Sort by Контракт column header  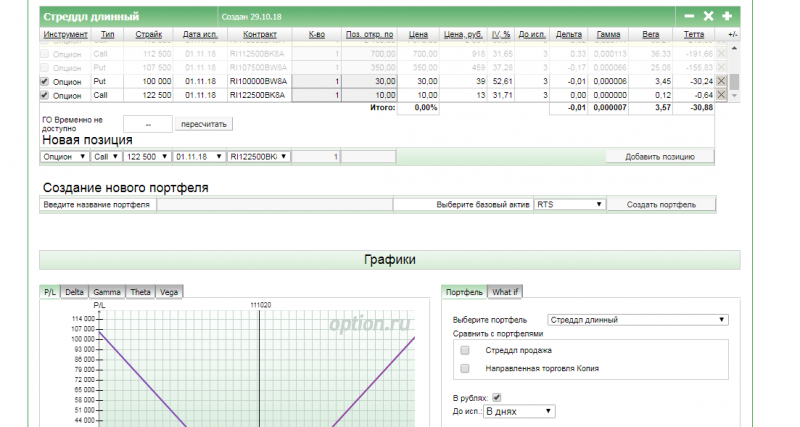coord(260,34)
